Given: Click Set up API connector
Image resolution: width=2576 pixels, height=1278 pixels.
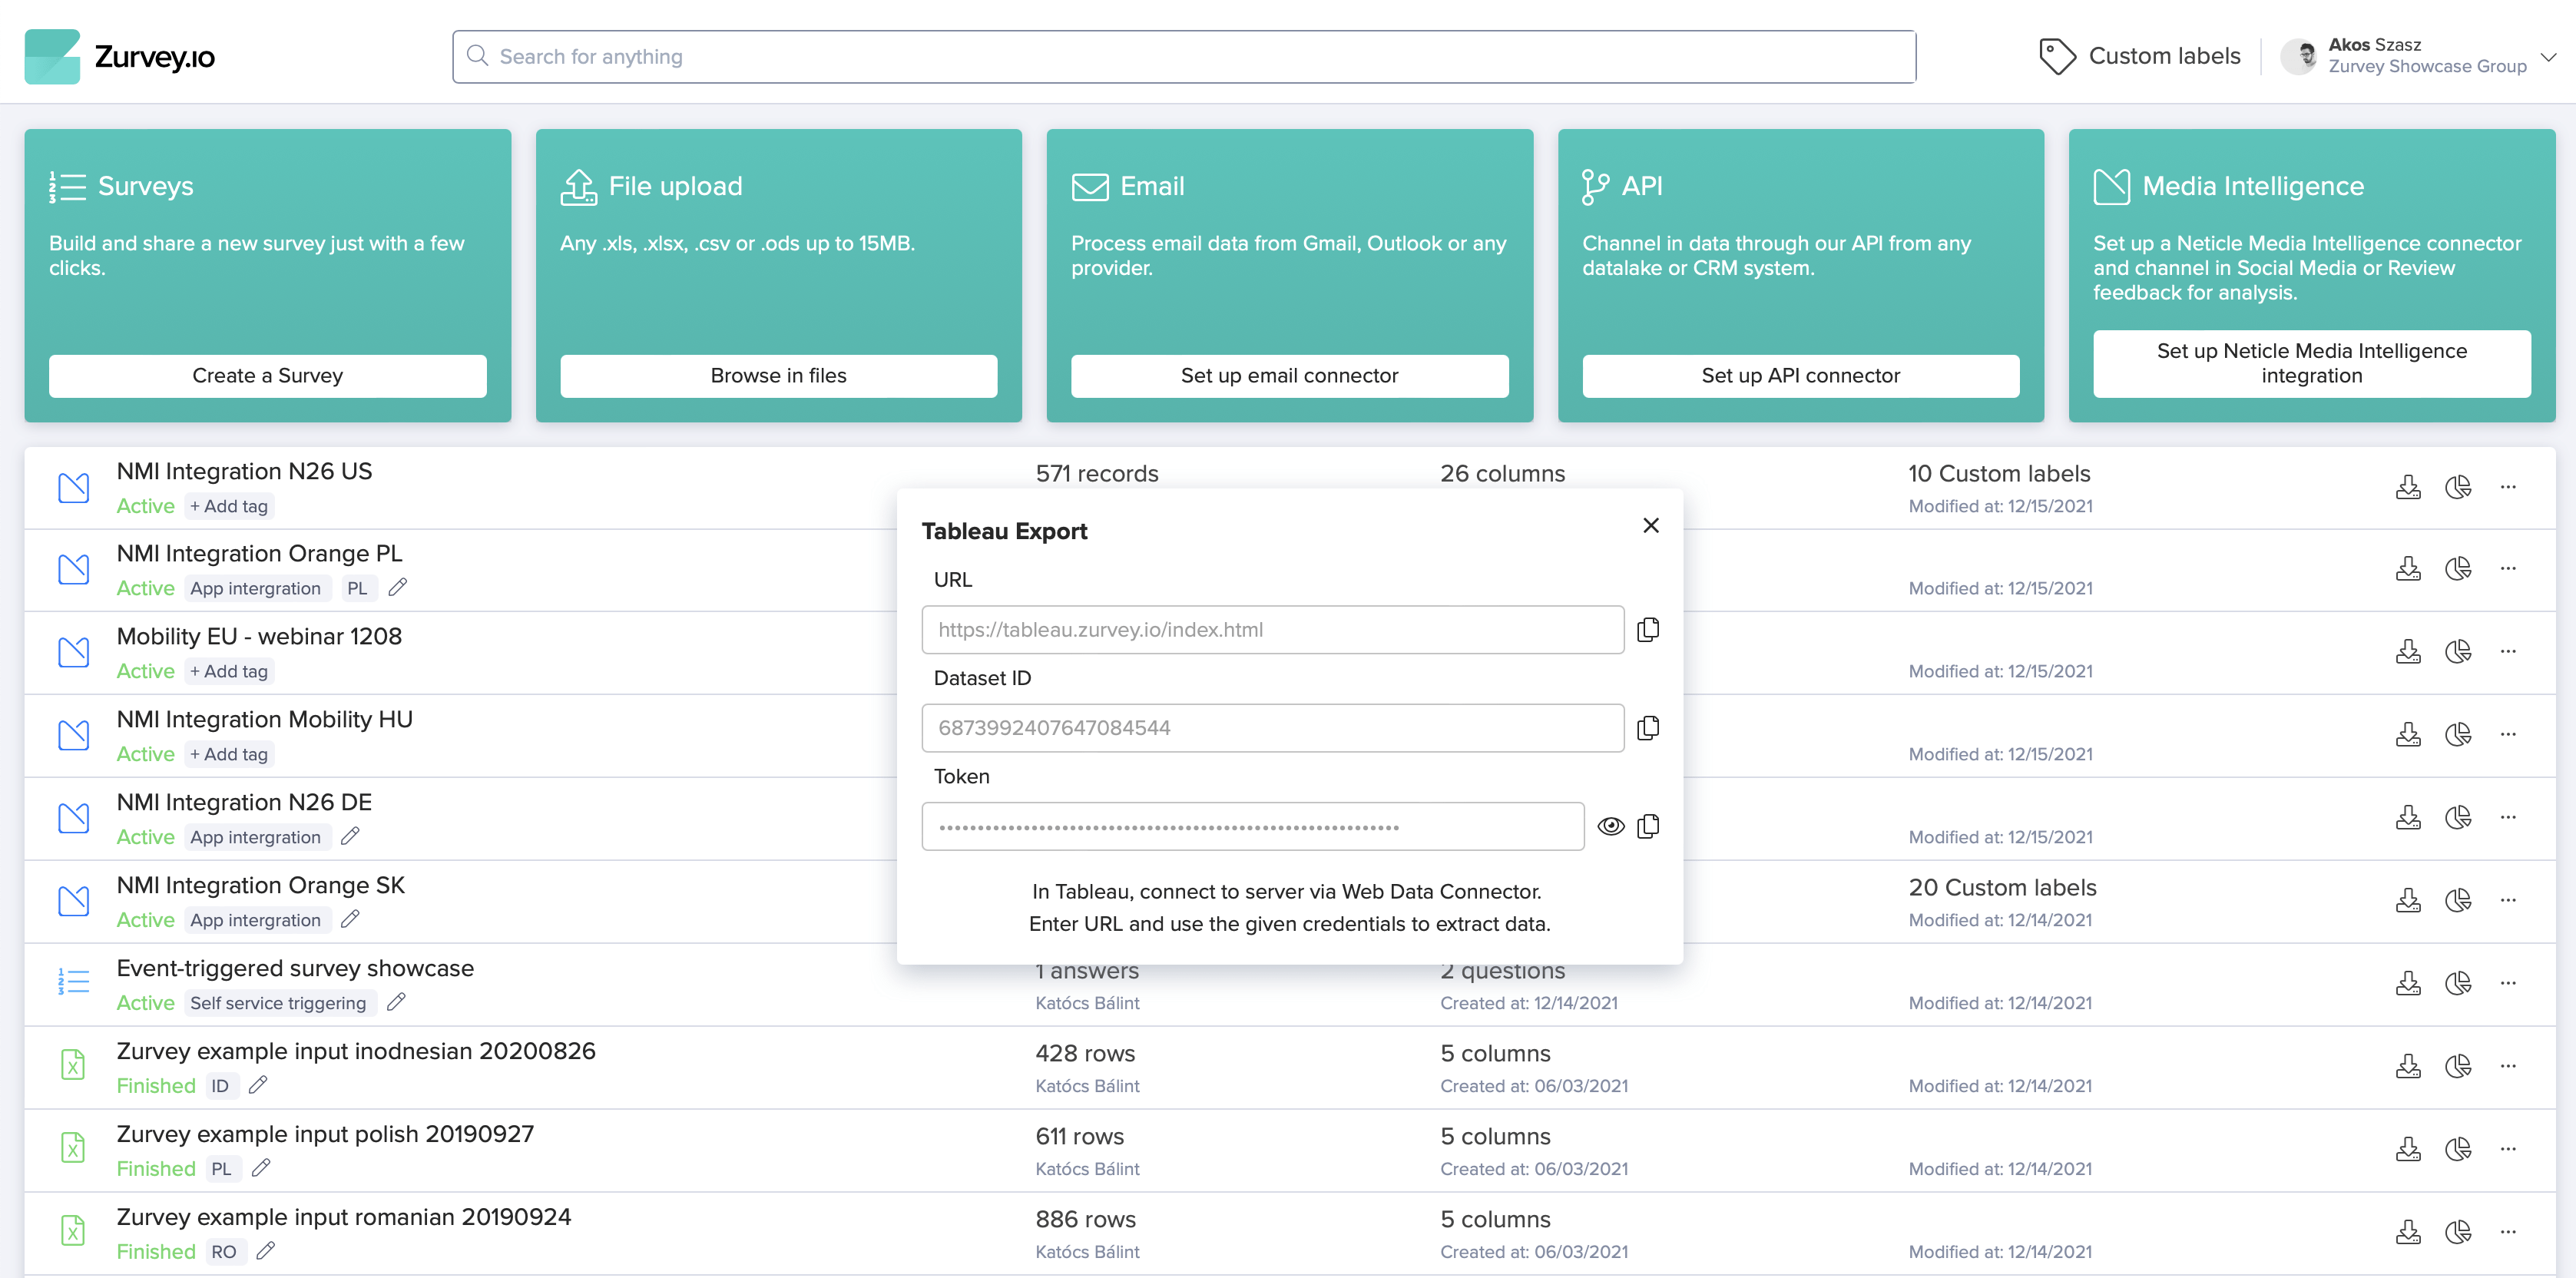Looking at the screenshot, I should 1801,375.
